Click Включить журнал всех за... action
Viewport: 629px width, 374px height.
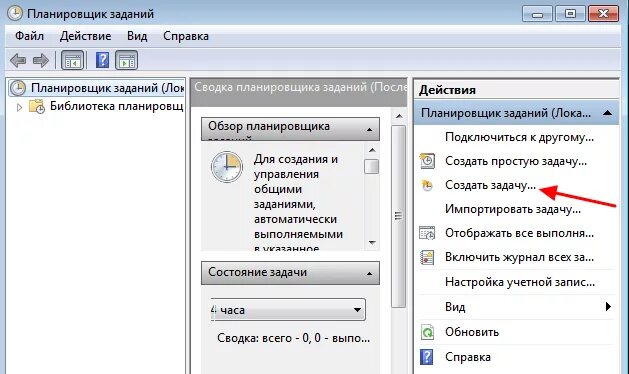(x=519, y=257)
